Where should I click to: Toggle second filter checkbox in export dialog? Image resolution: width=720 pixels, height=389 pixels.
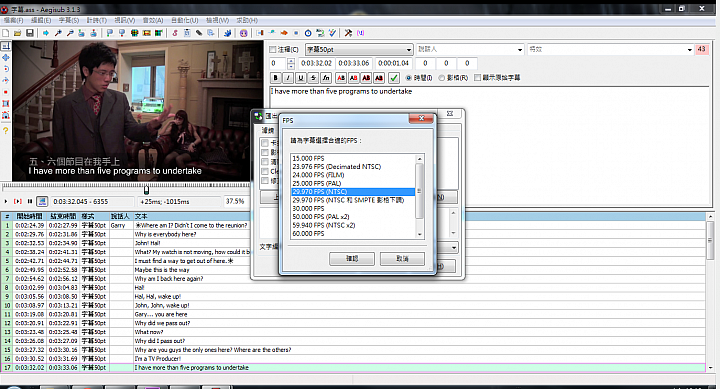(264, 152)
